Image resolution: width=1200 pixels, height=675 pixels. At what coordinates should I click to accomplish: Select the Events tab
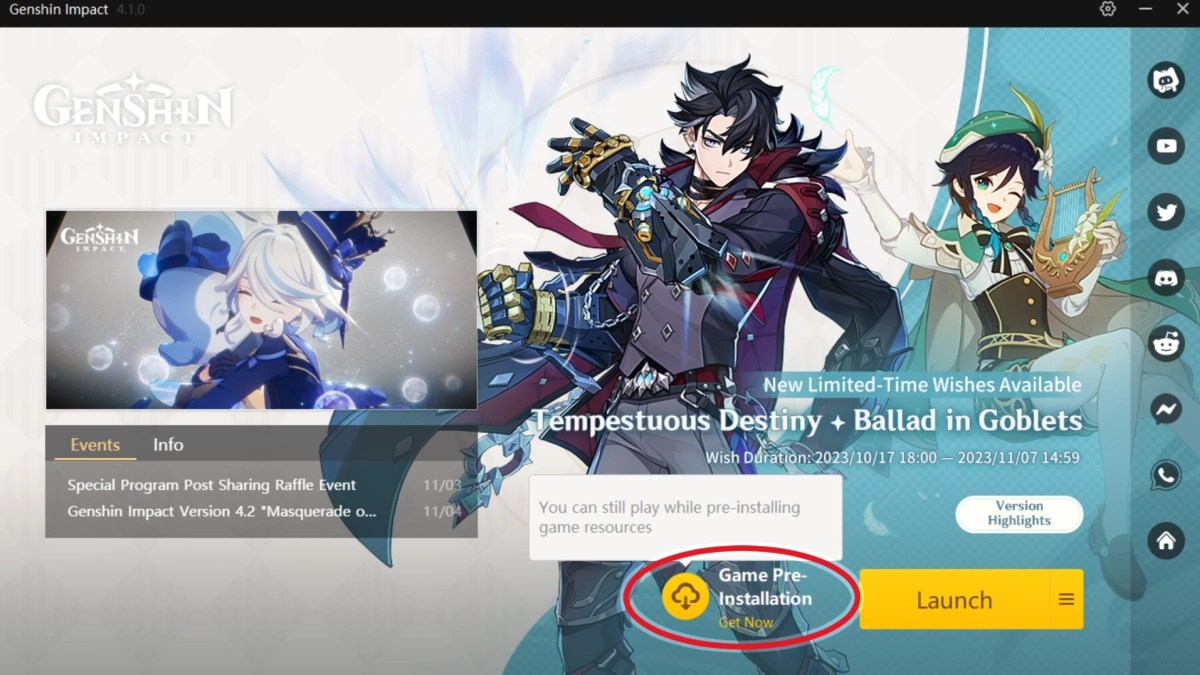click(x=95, y=445)
